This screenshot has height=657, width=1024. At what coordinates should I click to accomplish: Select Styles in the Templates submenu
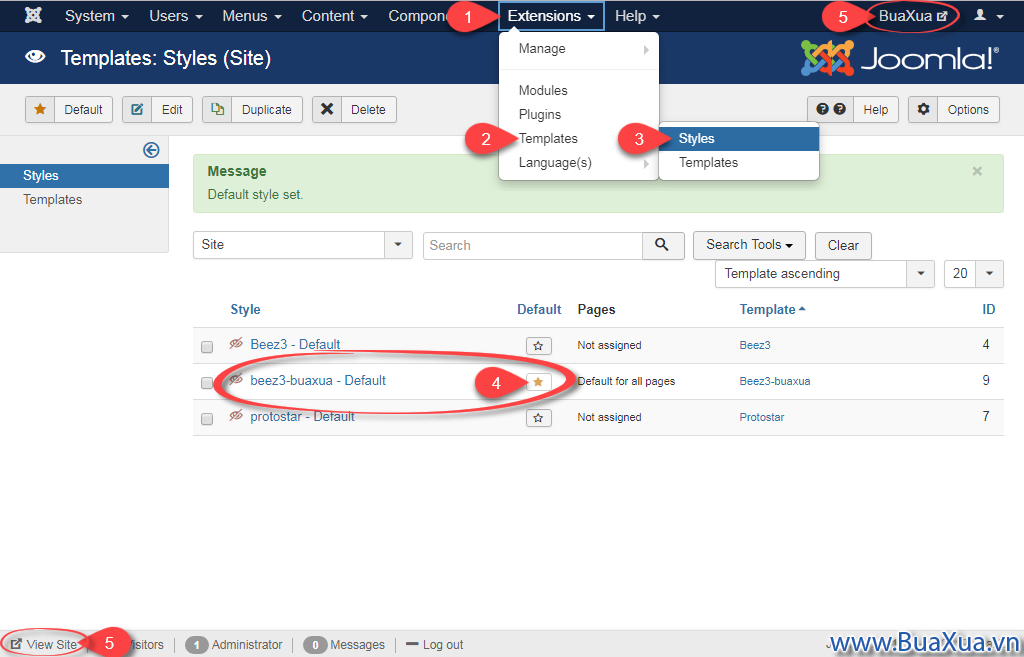(x=739, y=138)
